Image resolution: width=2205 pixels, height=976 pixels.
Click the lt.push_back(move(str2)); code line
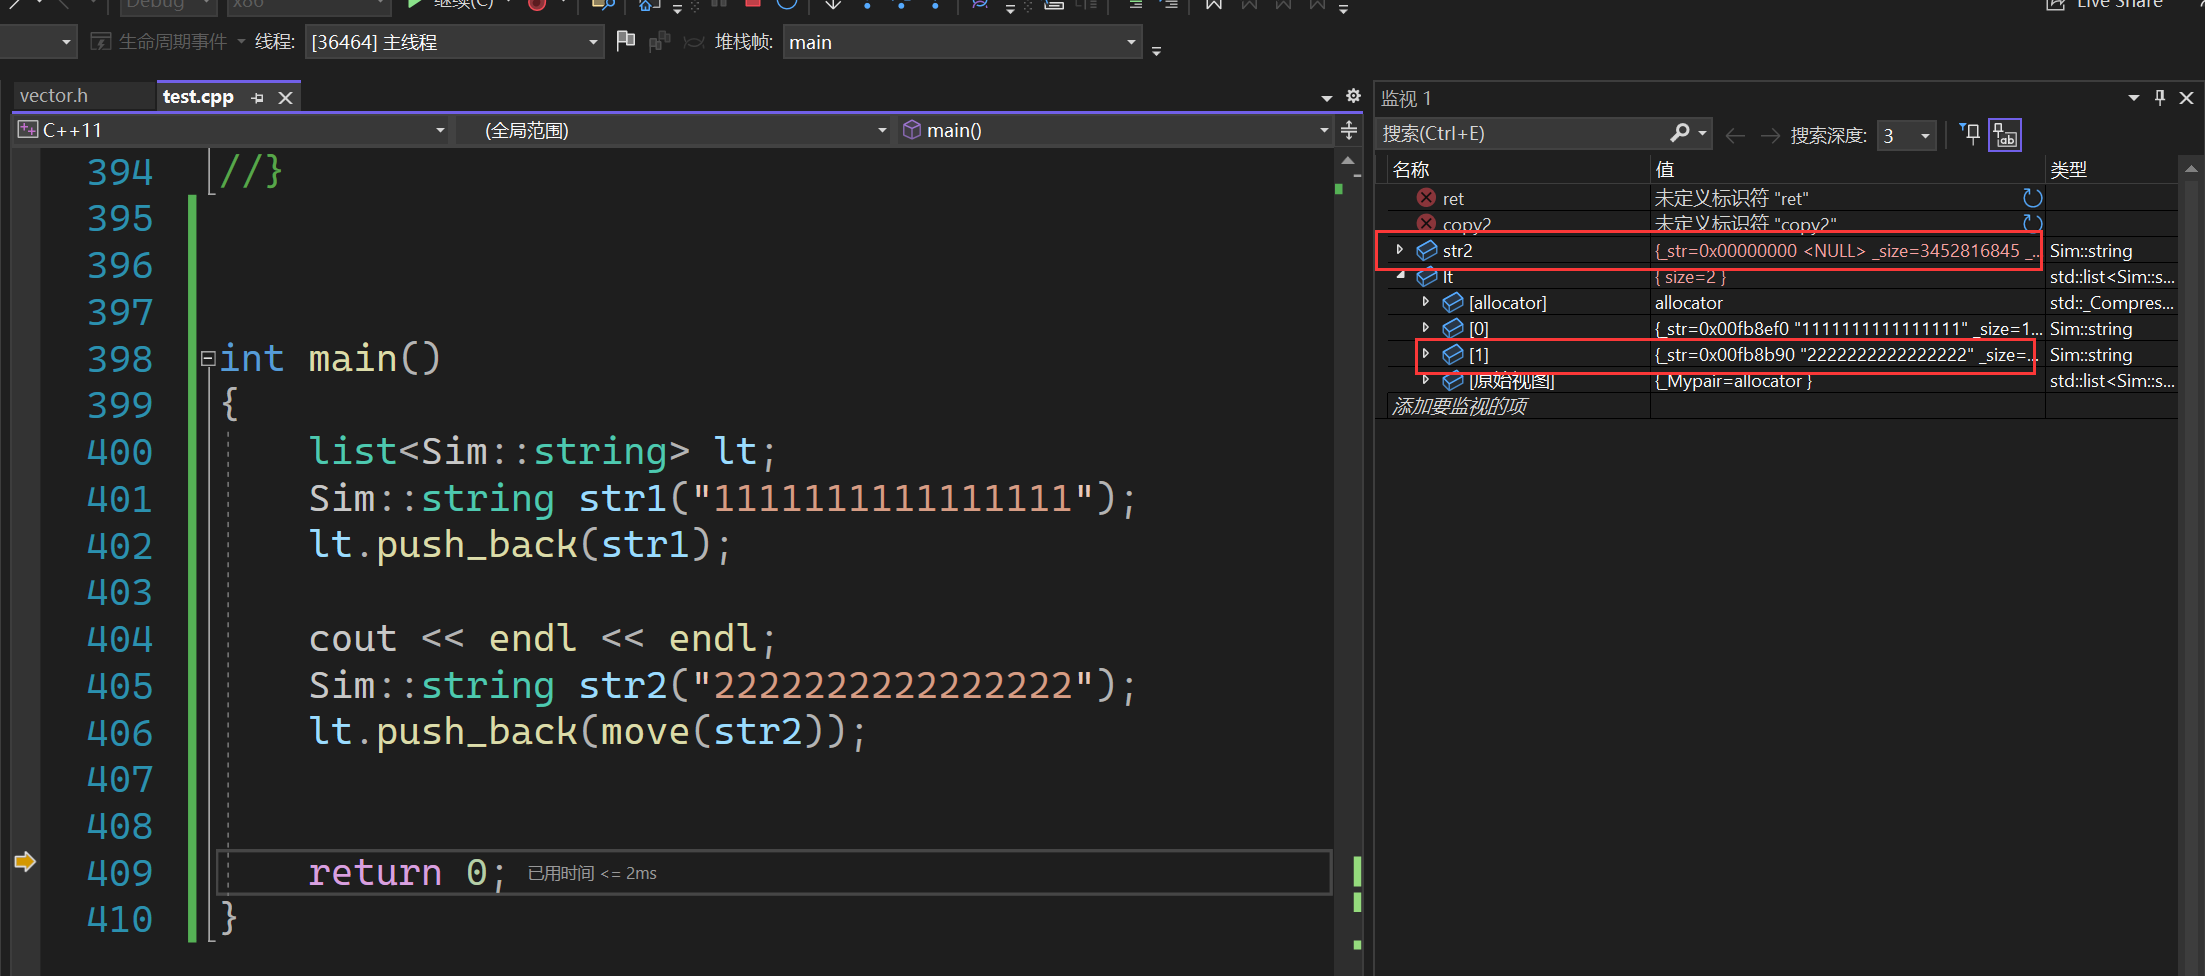pyautogui.click(x=587, y=733)
